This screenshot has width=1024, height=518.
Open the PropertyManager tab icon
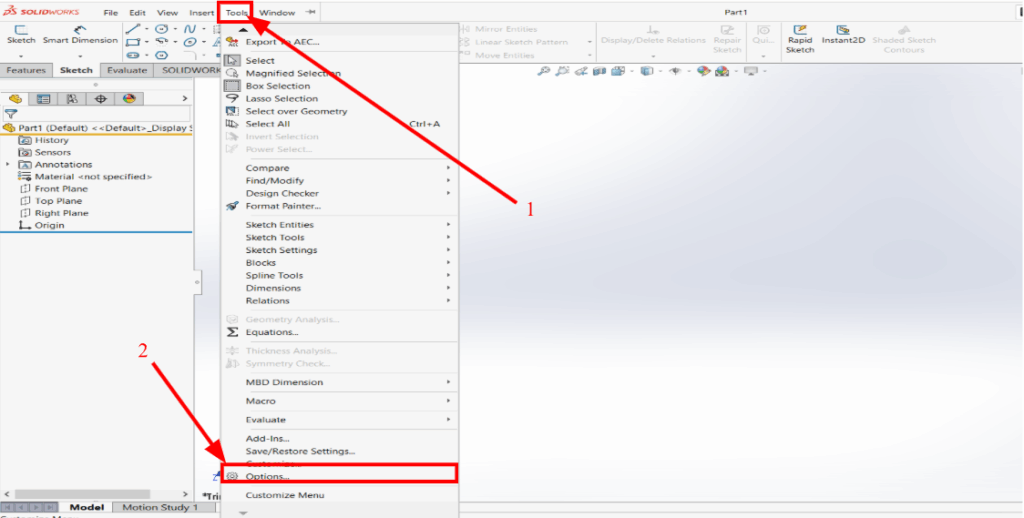click(x=44, y=99)
